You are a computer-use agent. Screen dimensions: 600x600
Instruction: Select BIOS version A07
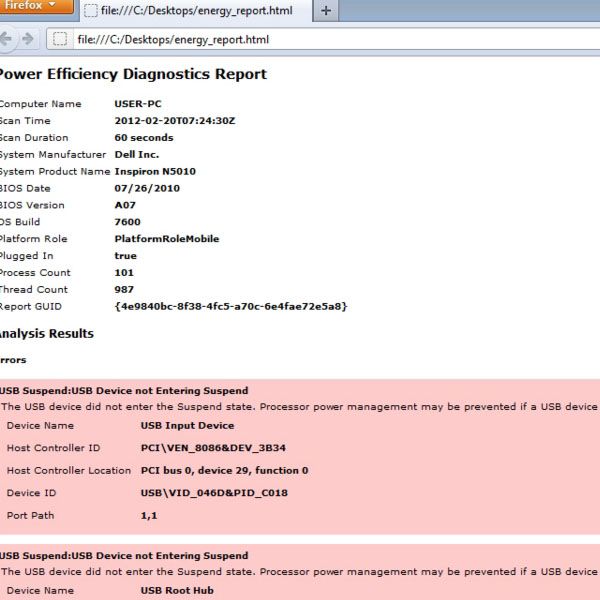click(125, 205)
